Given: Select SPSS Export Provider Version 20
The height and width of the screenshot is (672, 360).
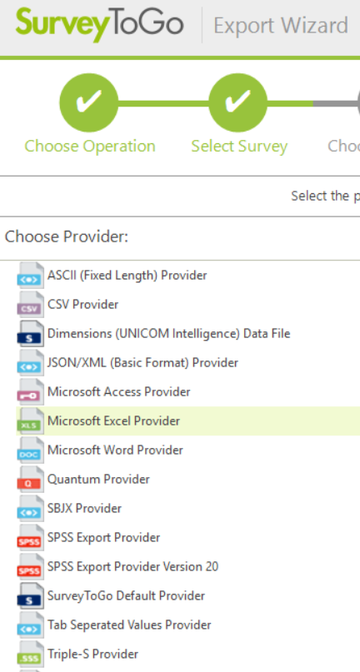Looking at the screenshot, I should tap(133, 567).
